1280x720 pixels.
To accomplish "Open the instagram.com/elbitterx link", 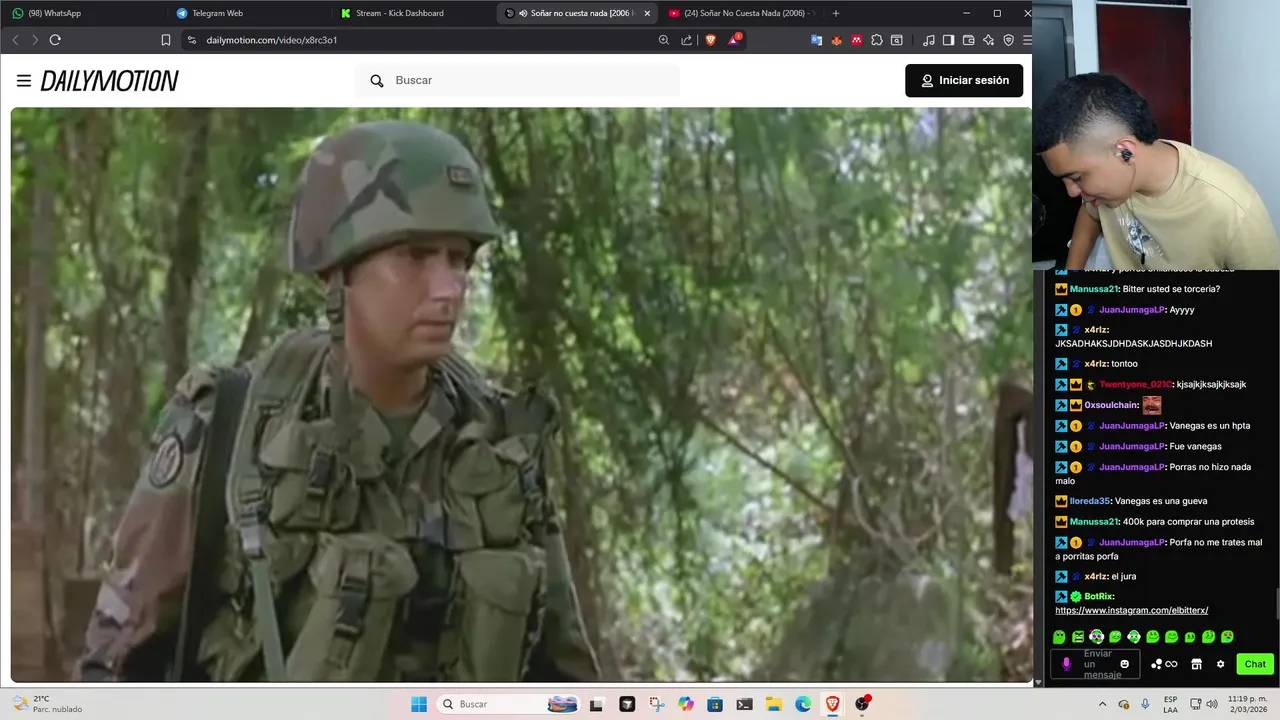I will click(x=1132, y=610).
